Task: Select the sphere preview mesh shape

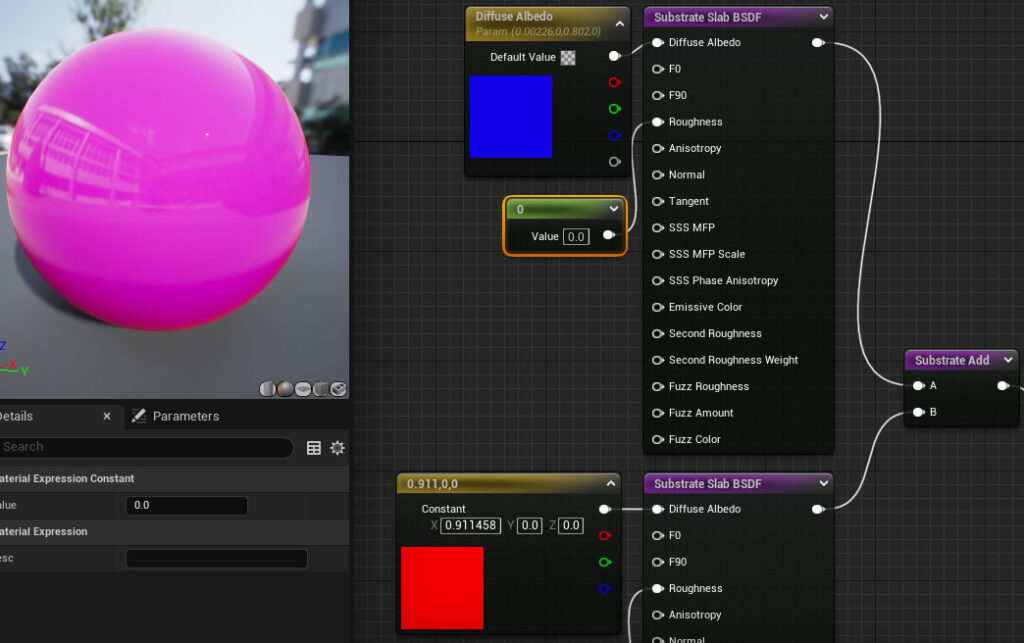Action: click(285, 389)
